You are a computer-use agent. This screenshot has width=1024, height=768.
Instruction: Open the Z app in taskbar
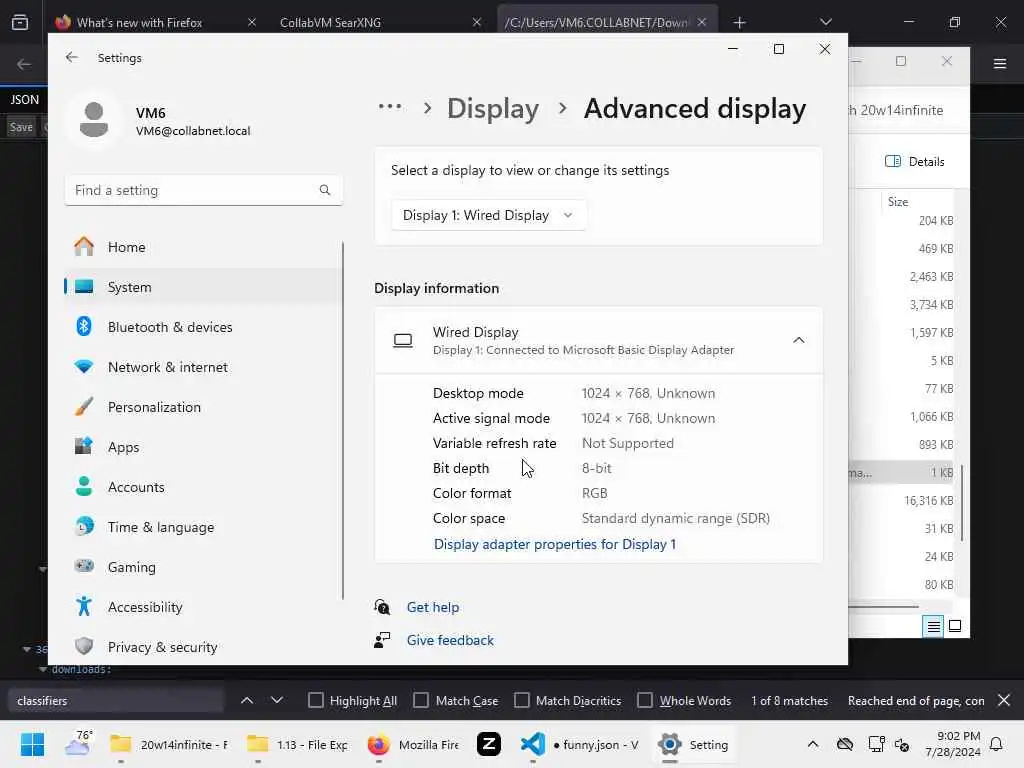click(x=488, y=744)
